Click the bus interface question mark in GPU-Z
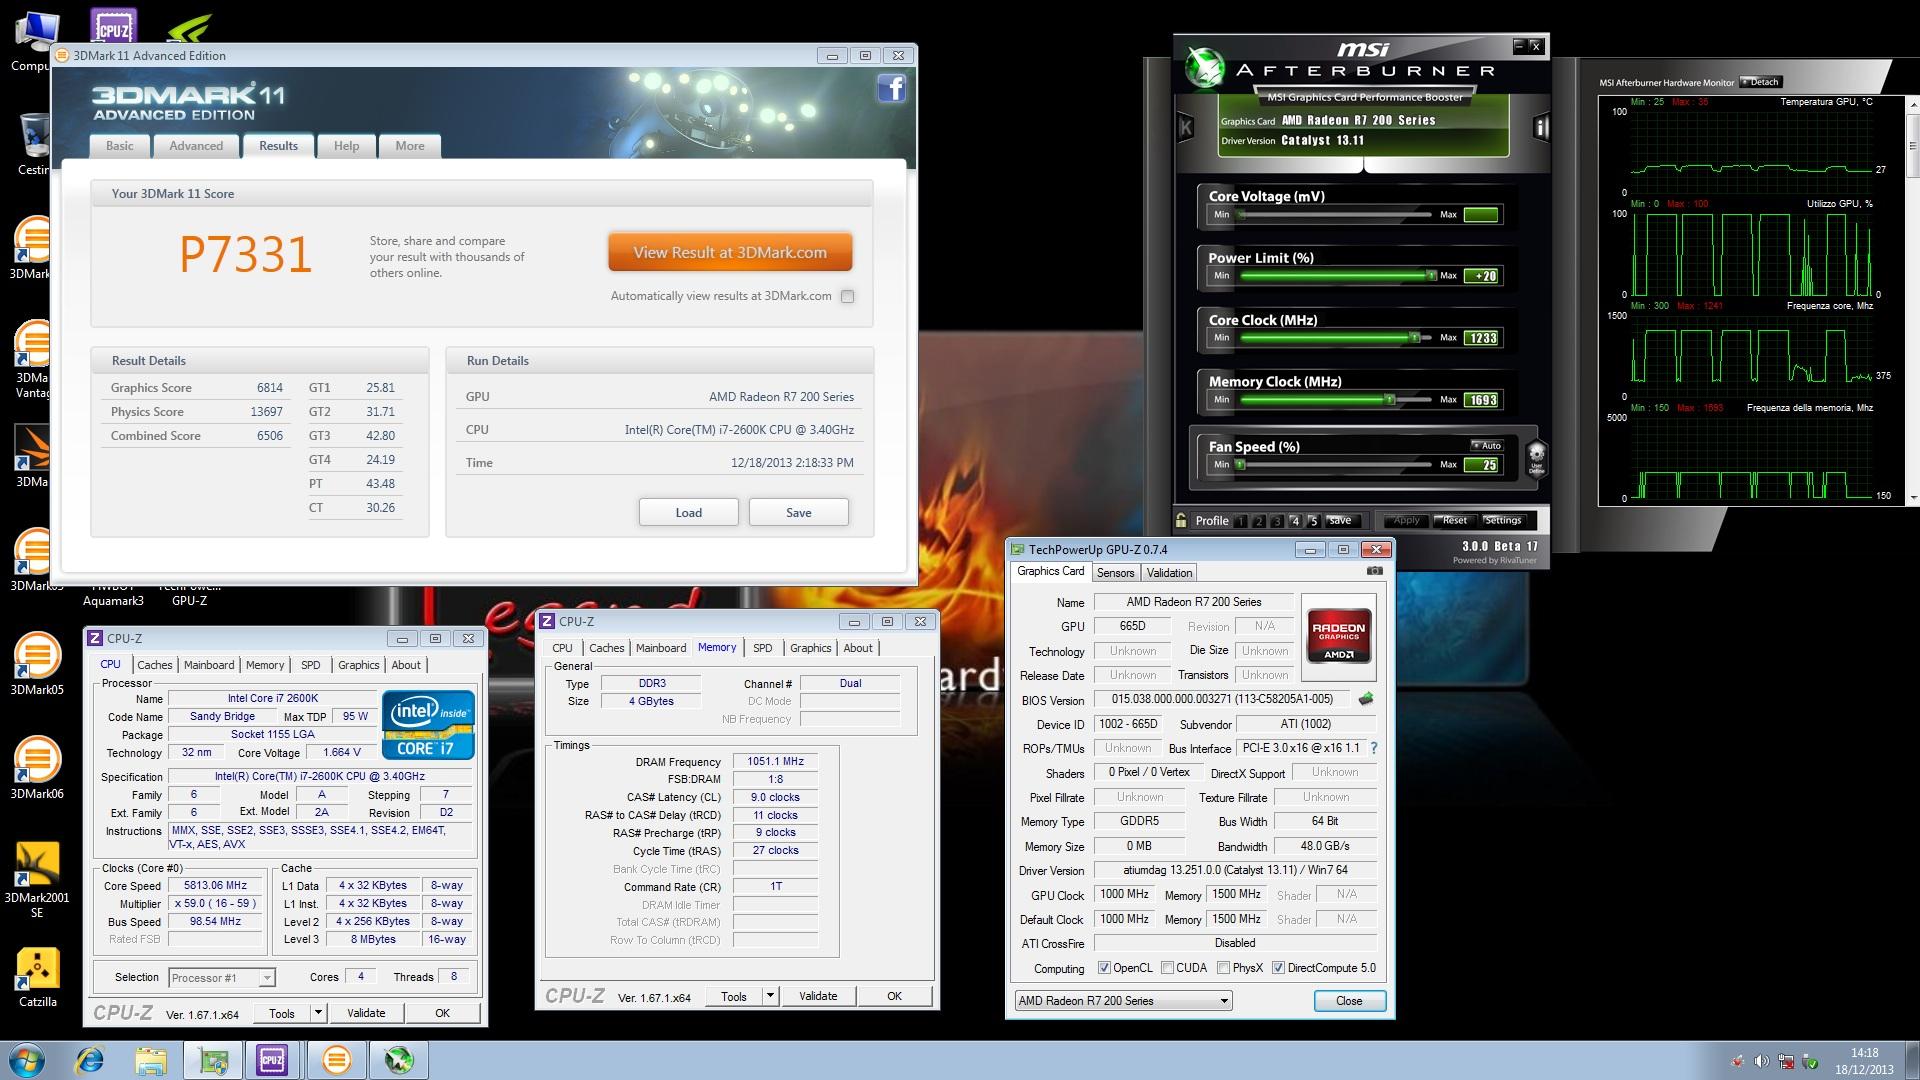 [x=1373, y=748]
